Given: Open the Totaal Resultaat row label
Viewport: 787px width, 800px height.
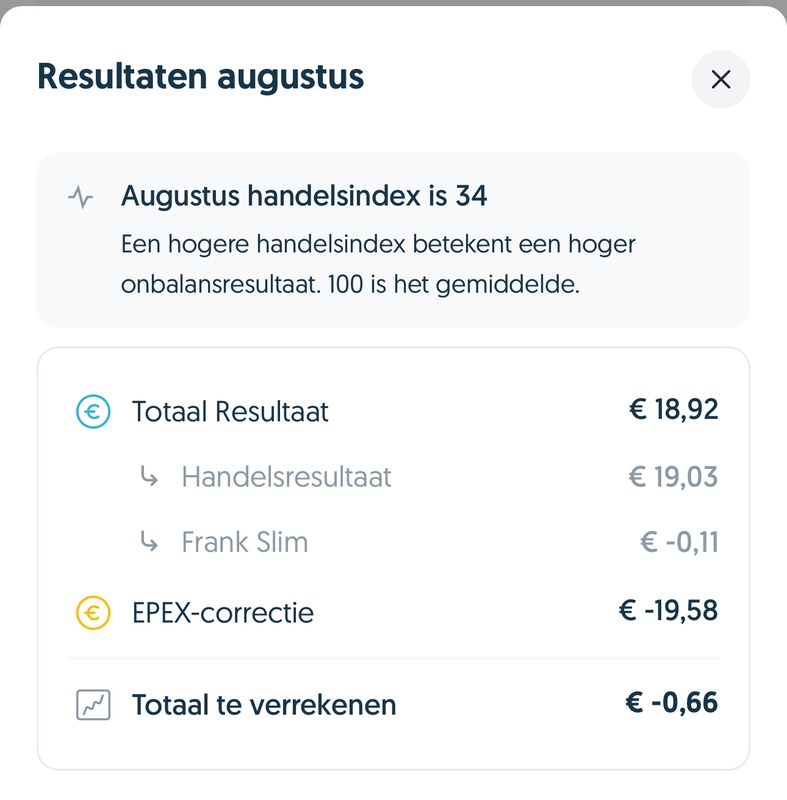Looking at the screenshot, I should coord(230,411).
